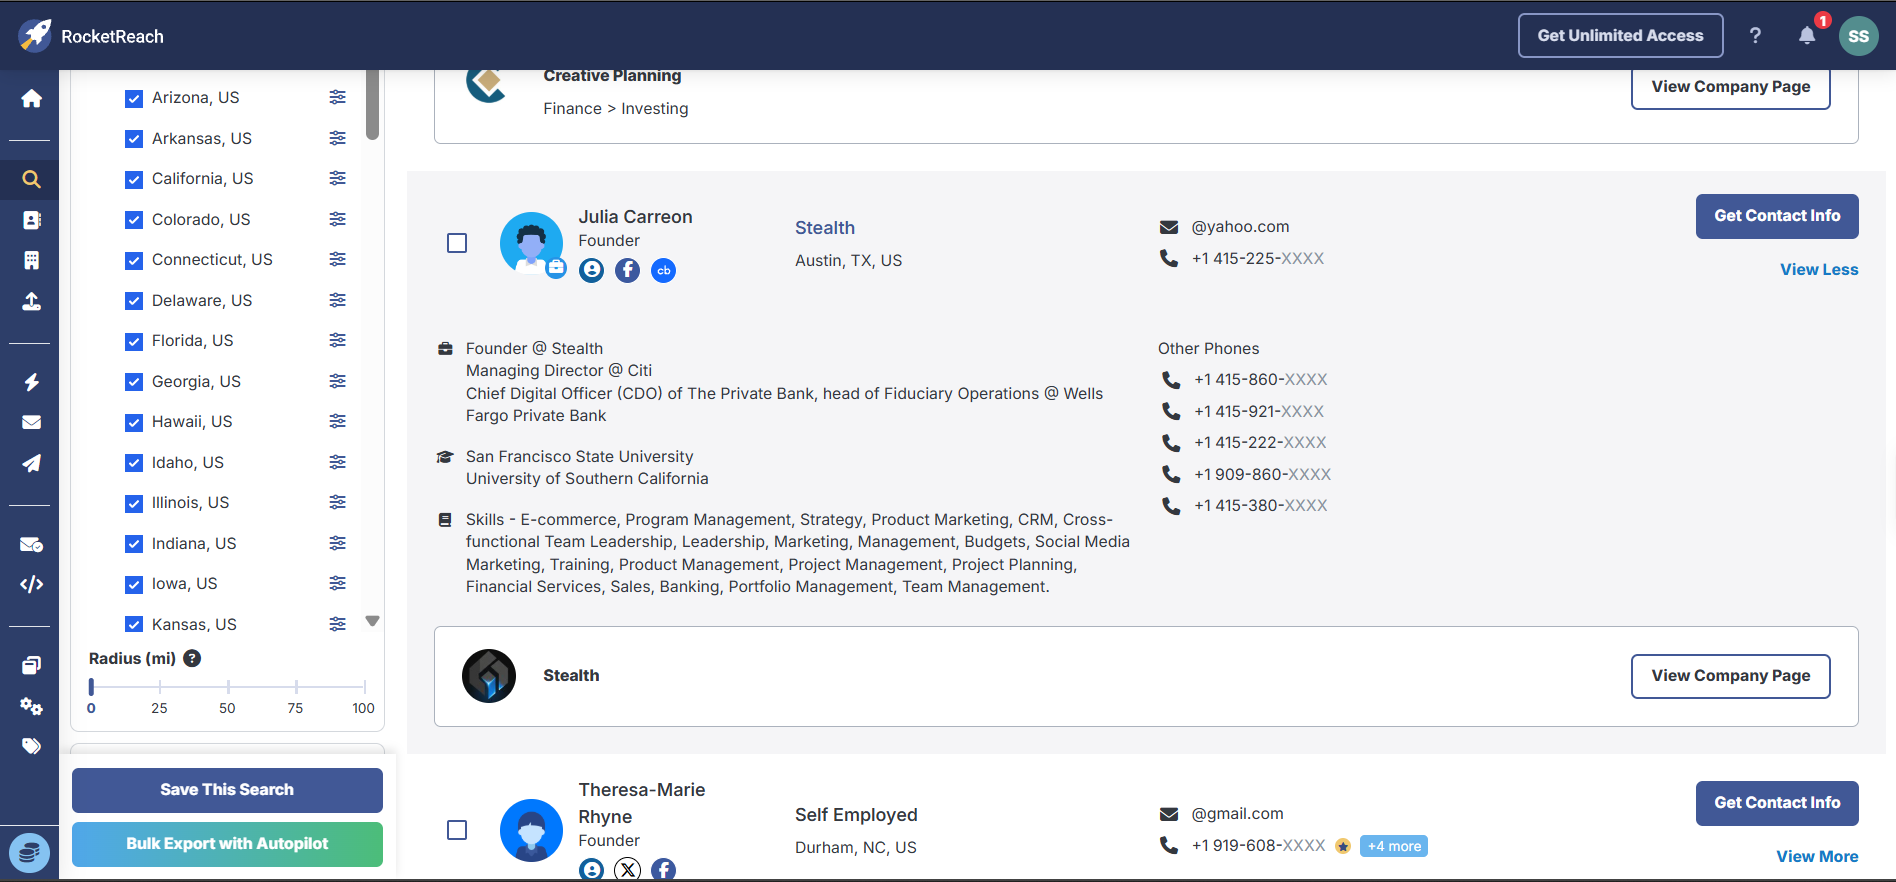This screenshot has width=1896, height=882.
Task: Click the RocketReach logo
Action: [x=91, y=36]
